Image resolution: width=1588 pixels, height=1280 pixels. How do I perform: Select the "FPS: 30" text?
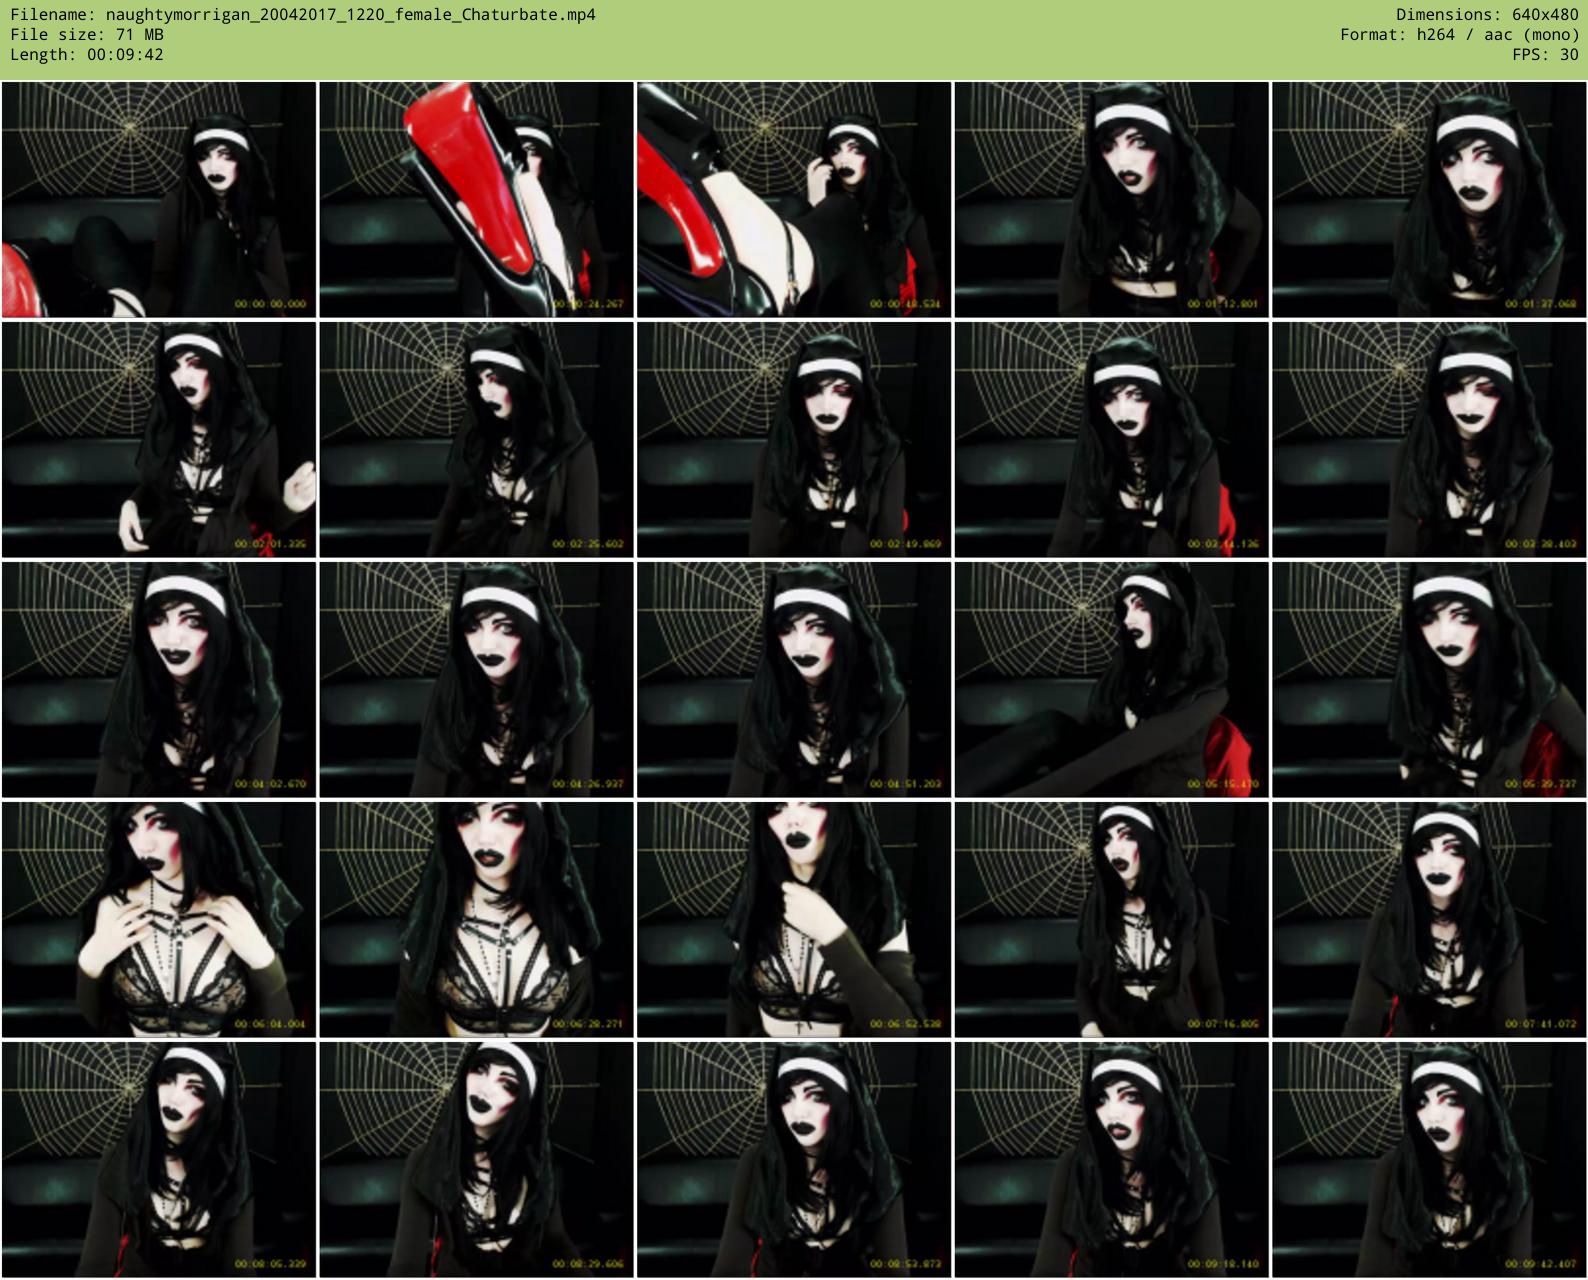coord(1545,55)
